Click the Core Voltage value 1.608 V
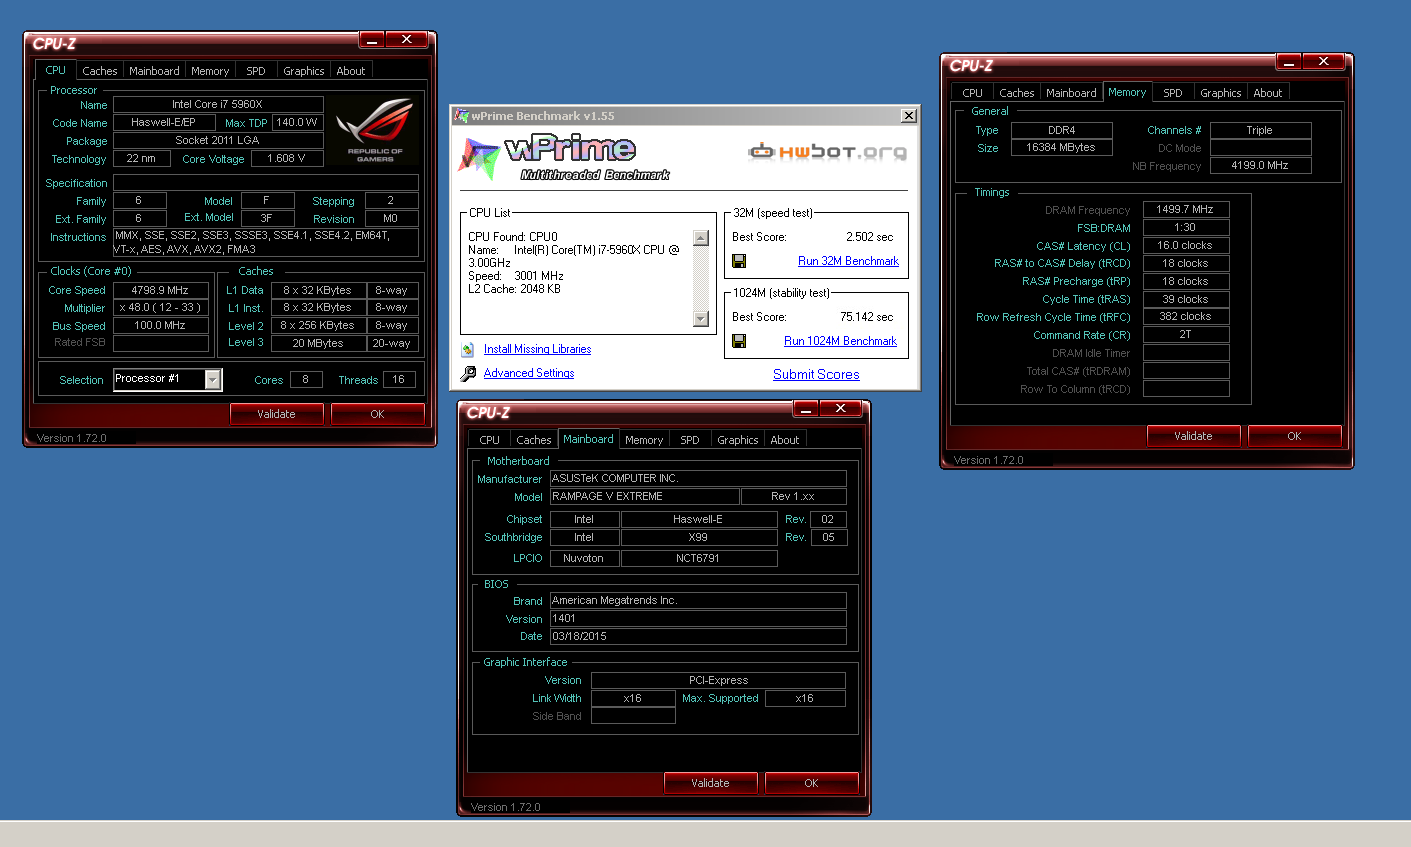1411x847 pixels. point(286,158)
